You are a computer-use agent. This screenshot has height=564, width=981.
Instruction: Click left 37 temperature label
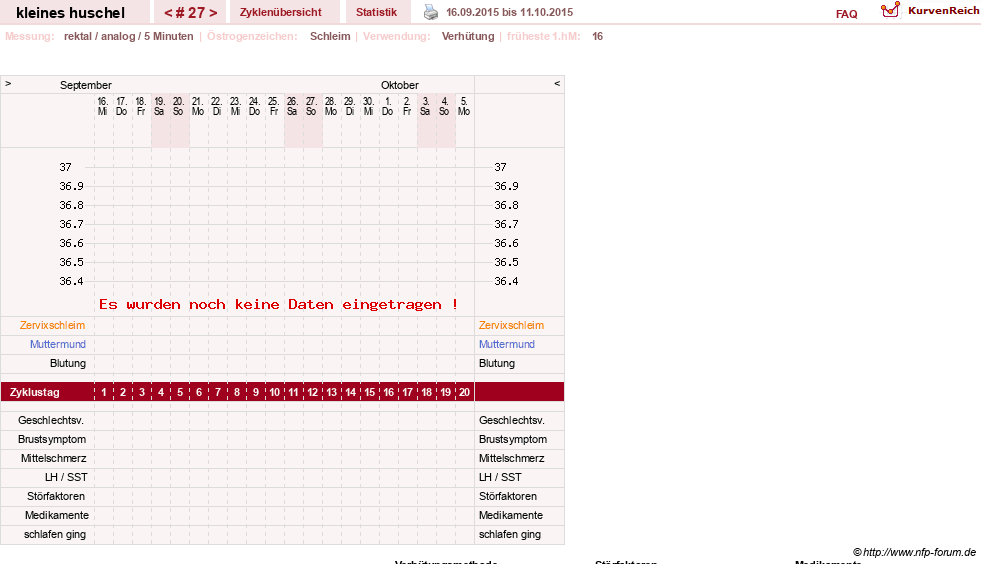(x=66, y=167)
